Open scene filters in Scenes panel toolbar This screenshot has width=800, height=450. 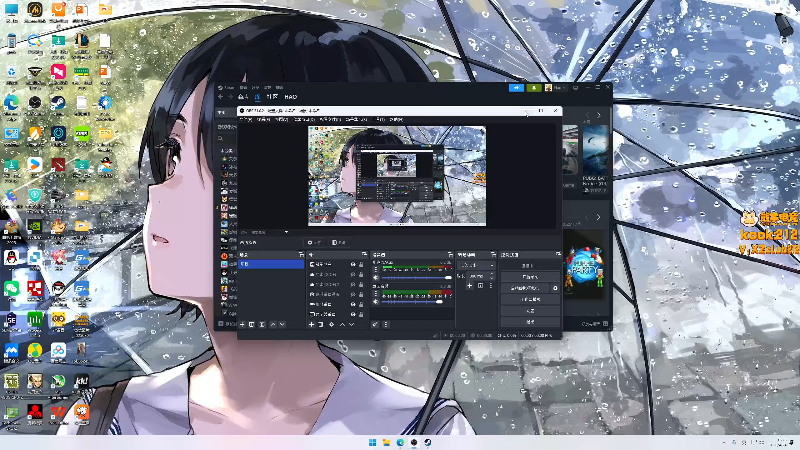coord(262,324)
